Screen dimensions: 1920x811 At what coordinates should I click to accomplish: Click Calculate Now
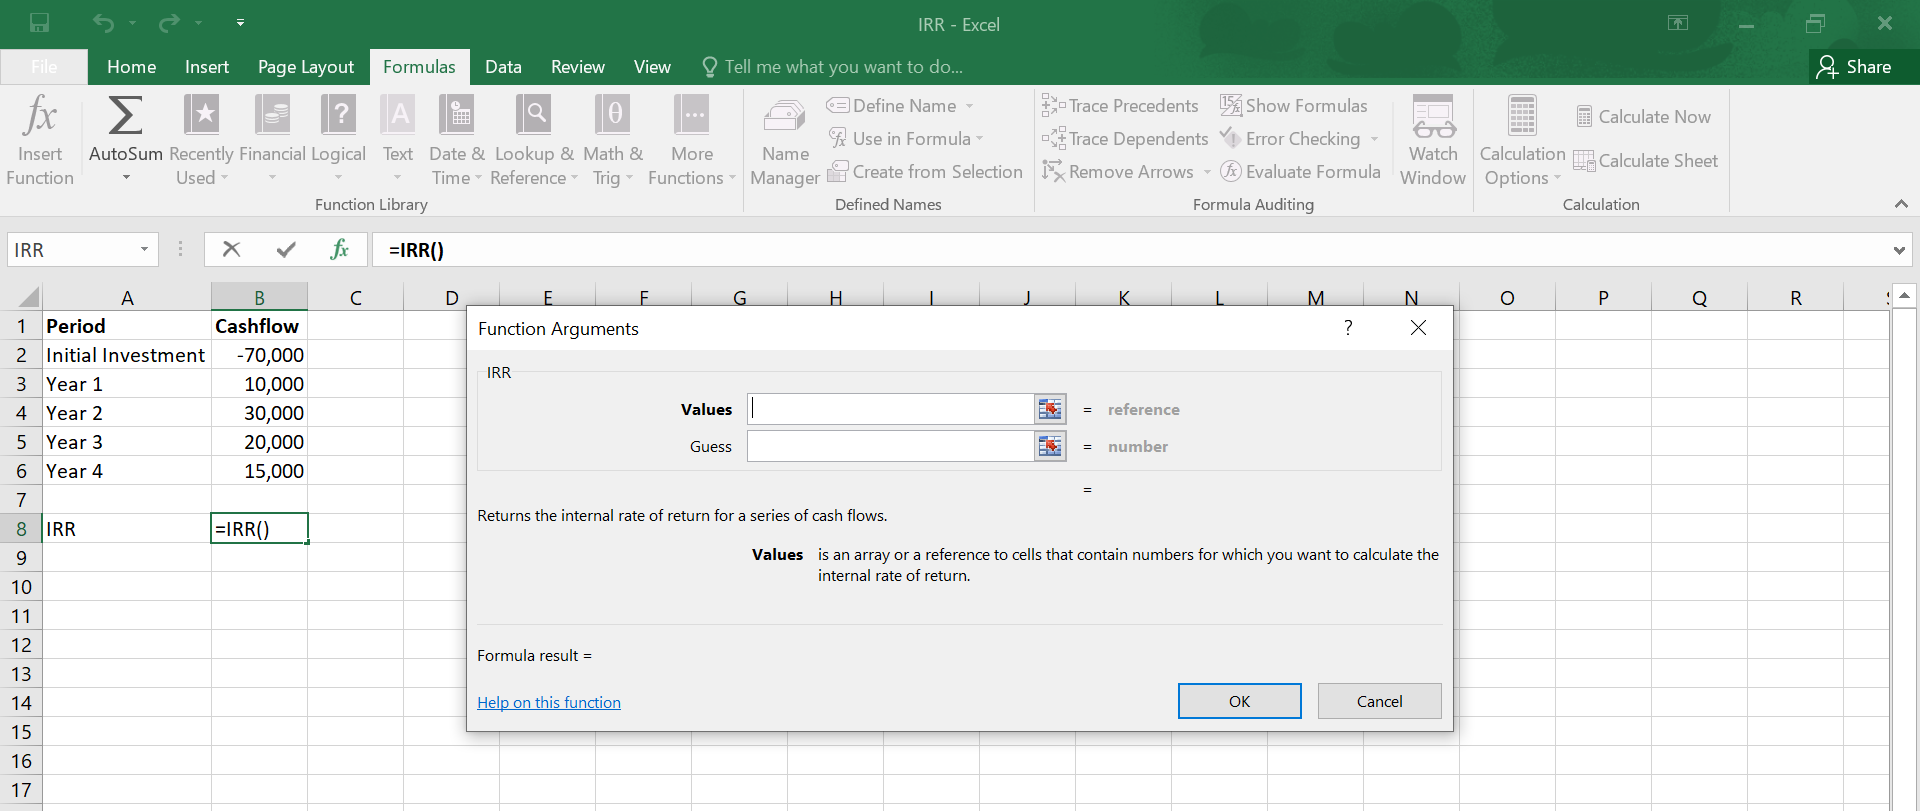pyautogui.click(x=1643, y=117)
